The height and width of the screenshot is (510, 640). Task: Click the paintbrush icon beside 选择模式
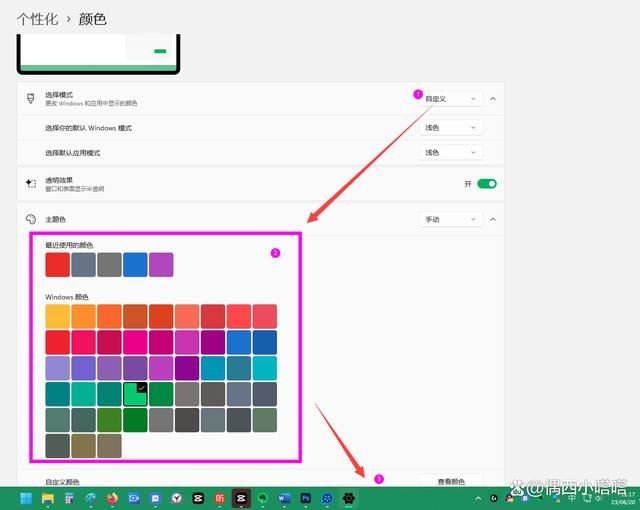[31, 98]
